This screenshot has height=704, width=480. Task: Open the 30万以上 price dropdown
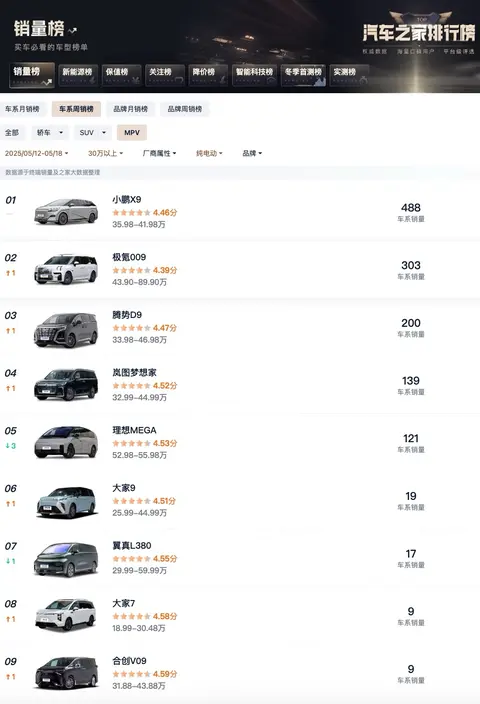(106, 154)
